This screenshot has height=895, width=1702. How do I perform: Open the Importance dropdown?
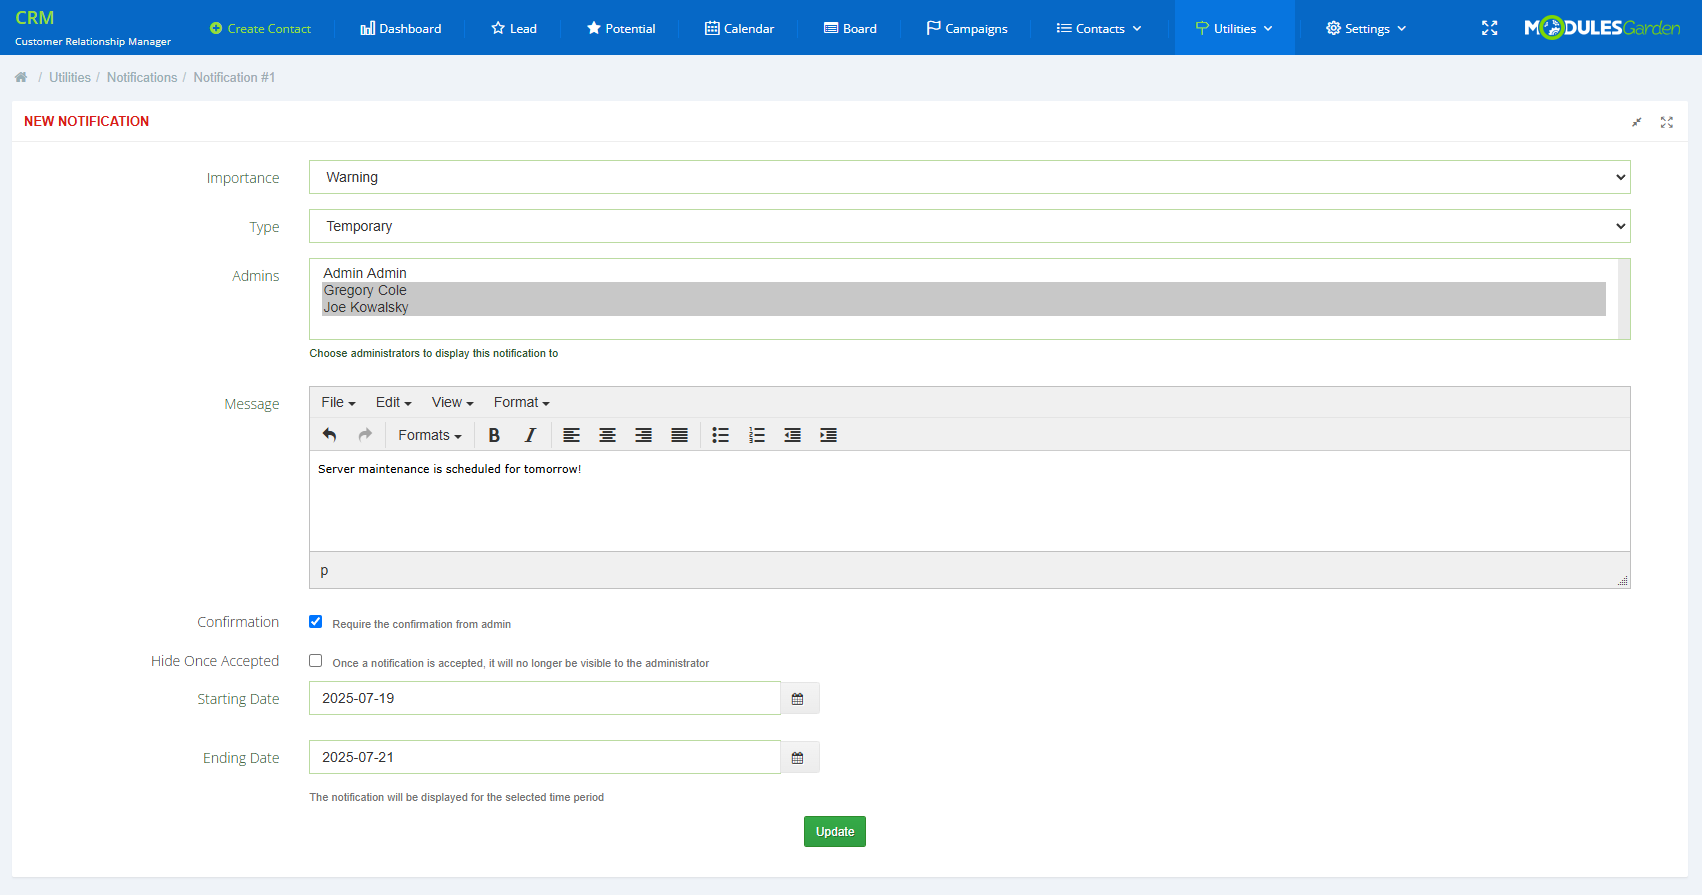coord(970,177)
